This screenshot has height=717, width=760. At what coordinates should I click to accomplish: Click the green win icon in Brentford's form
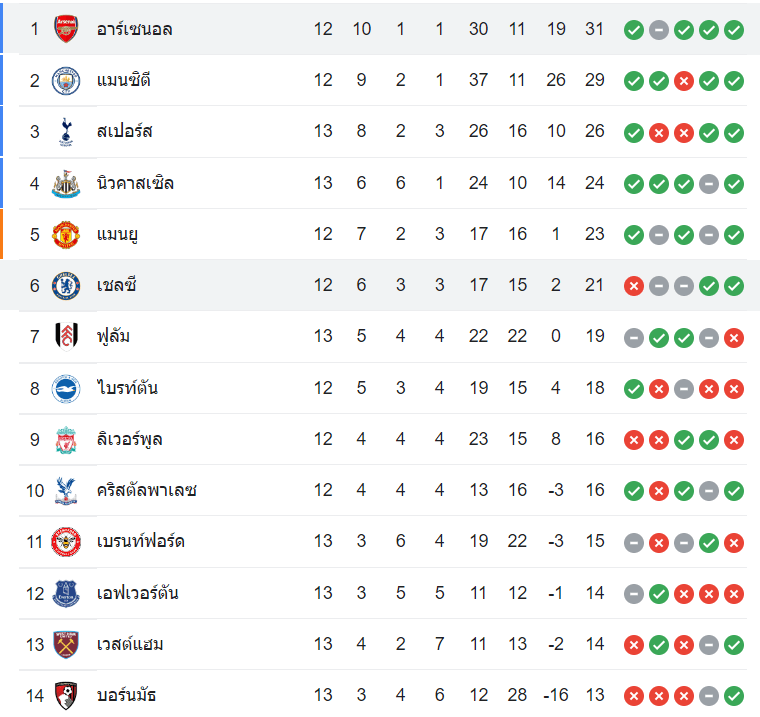point(709,542)
